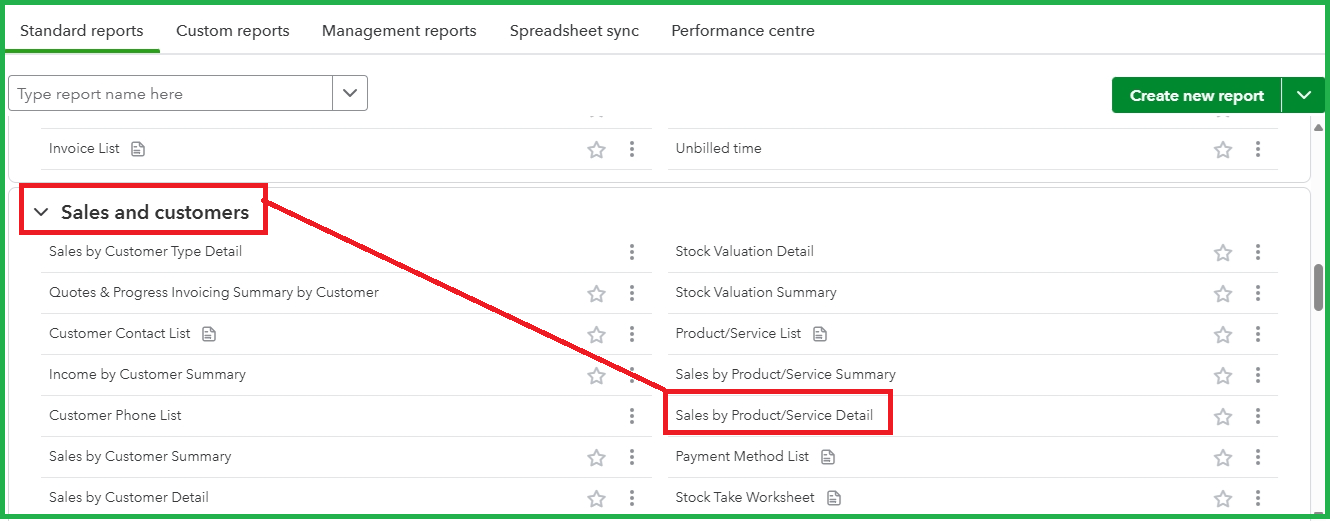Open Sales by Product/Service Detail report
The width and height of the screenshot is (1330, 521).
pos(774,415)
